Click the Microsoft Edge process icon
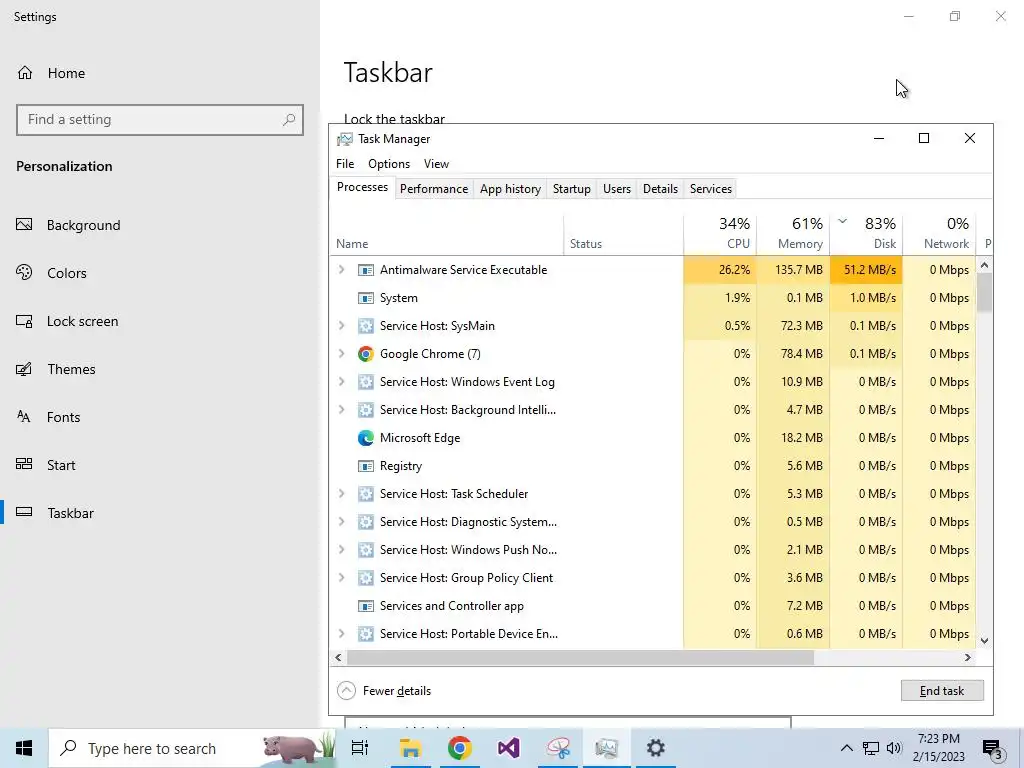The height and width of the screenshot is (768, 1024). pyautogui.click(x=366, y=438)
